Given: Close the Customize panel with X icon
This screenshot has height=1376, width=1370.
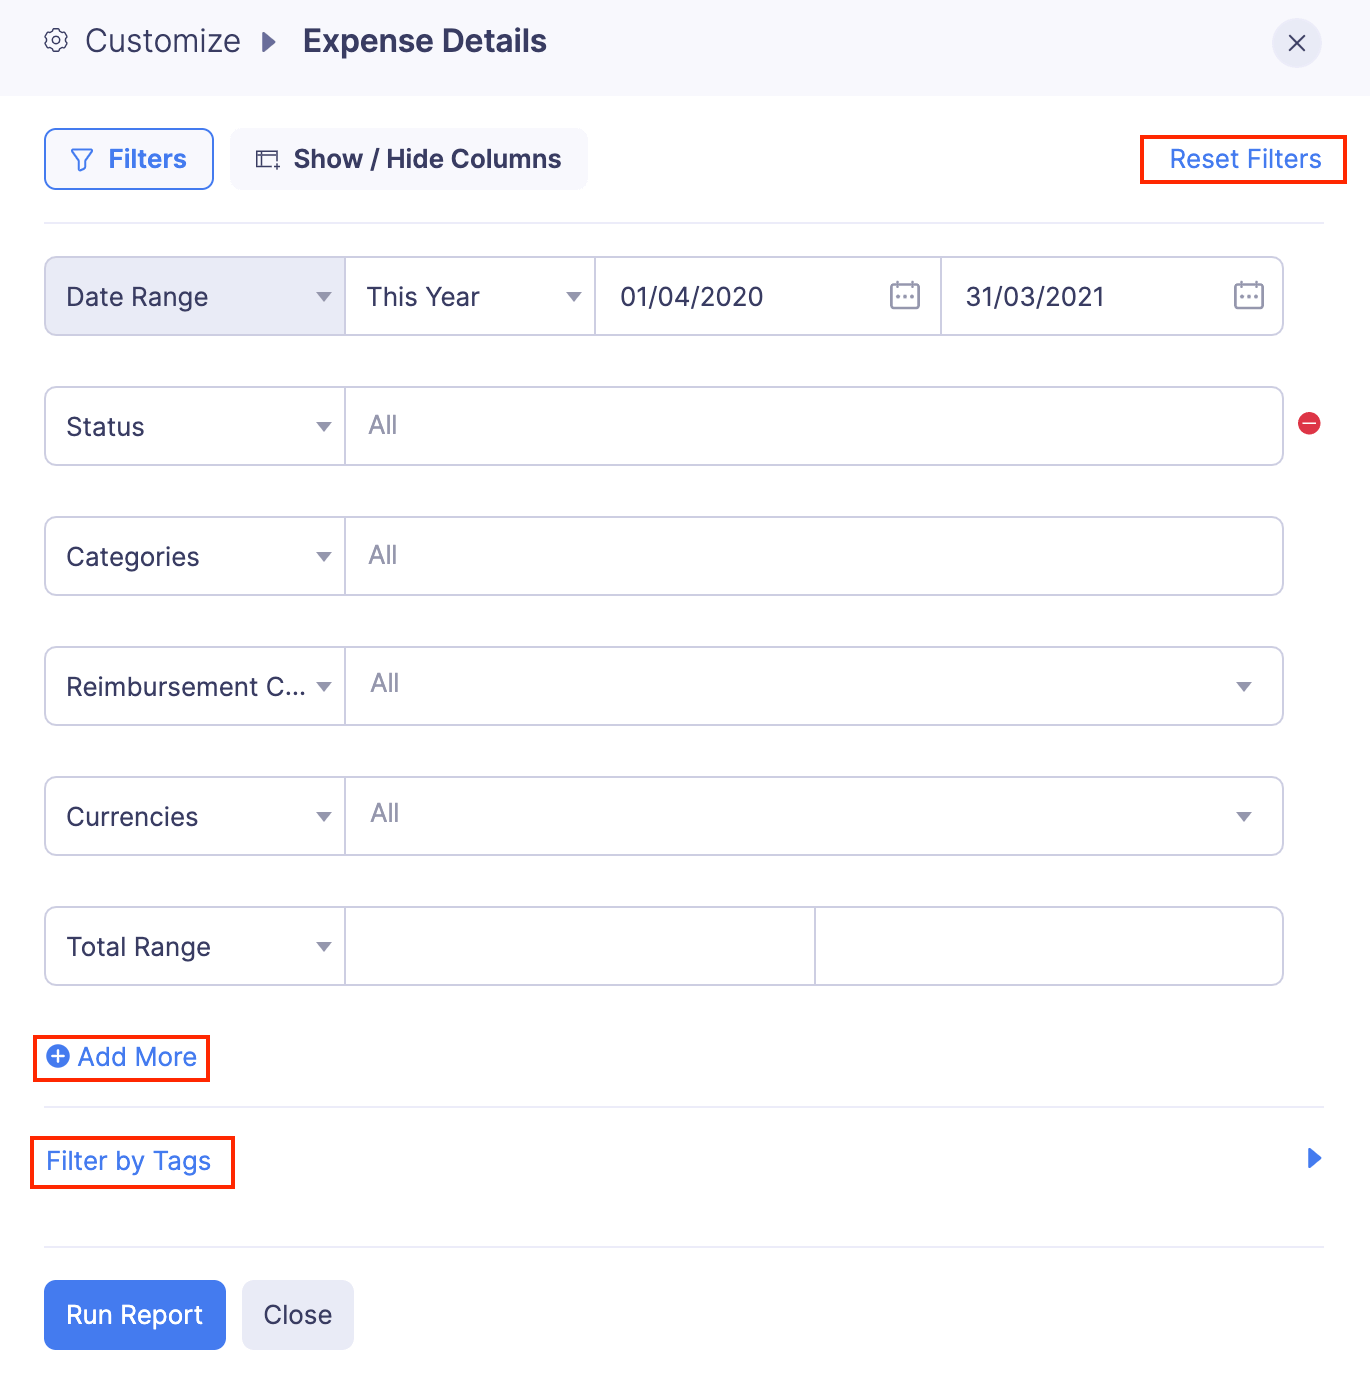Looking at the screenshot, I should 1296,43.
